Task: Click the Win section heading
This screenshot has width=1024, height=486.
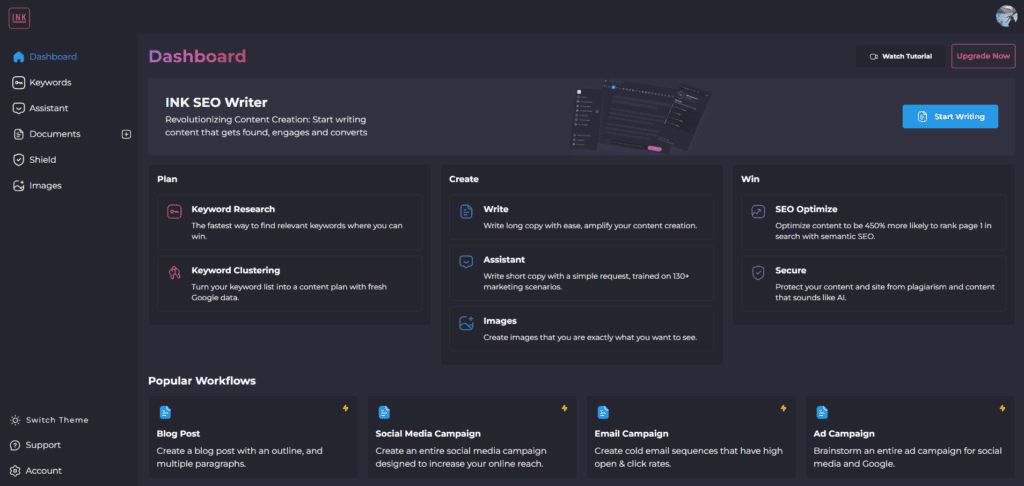Action: [x=750, y=178]
